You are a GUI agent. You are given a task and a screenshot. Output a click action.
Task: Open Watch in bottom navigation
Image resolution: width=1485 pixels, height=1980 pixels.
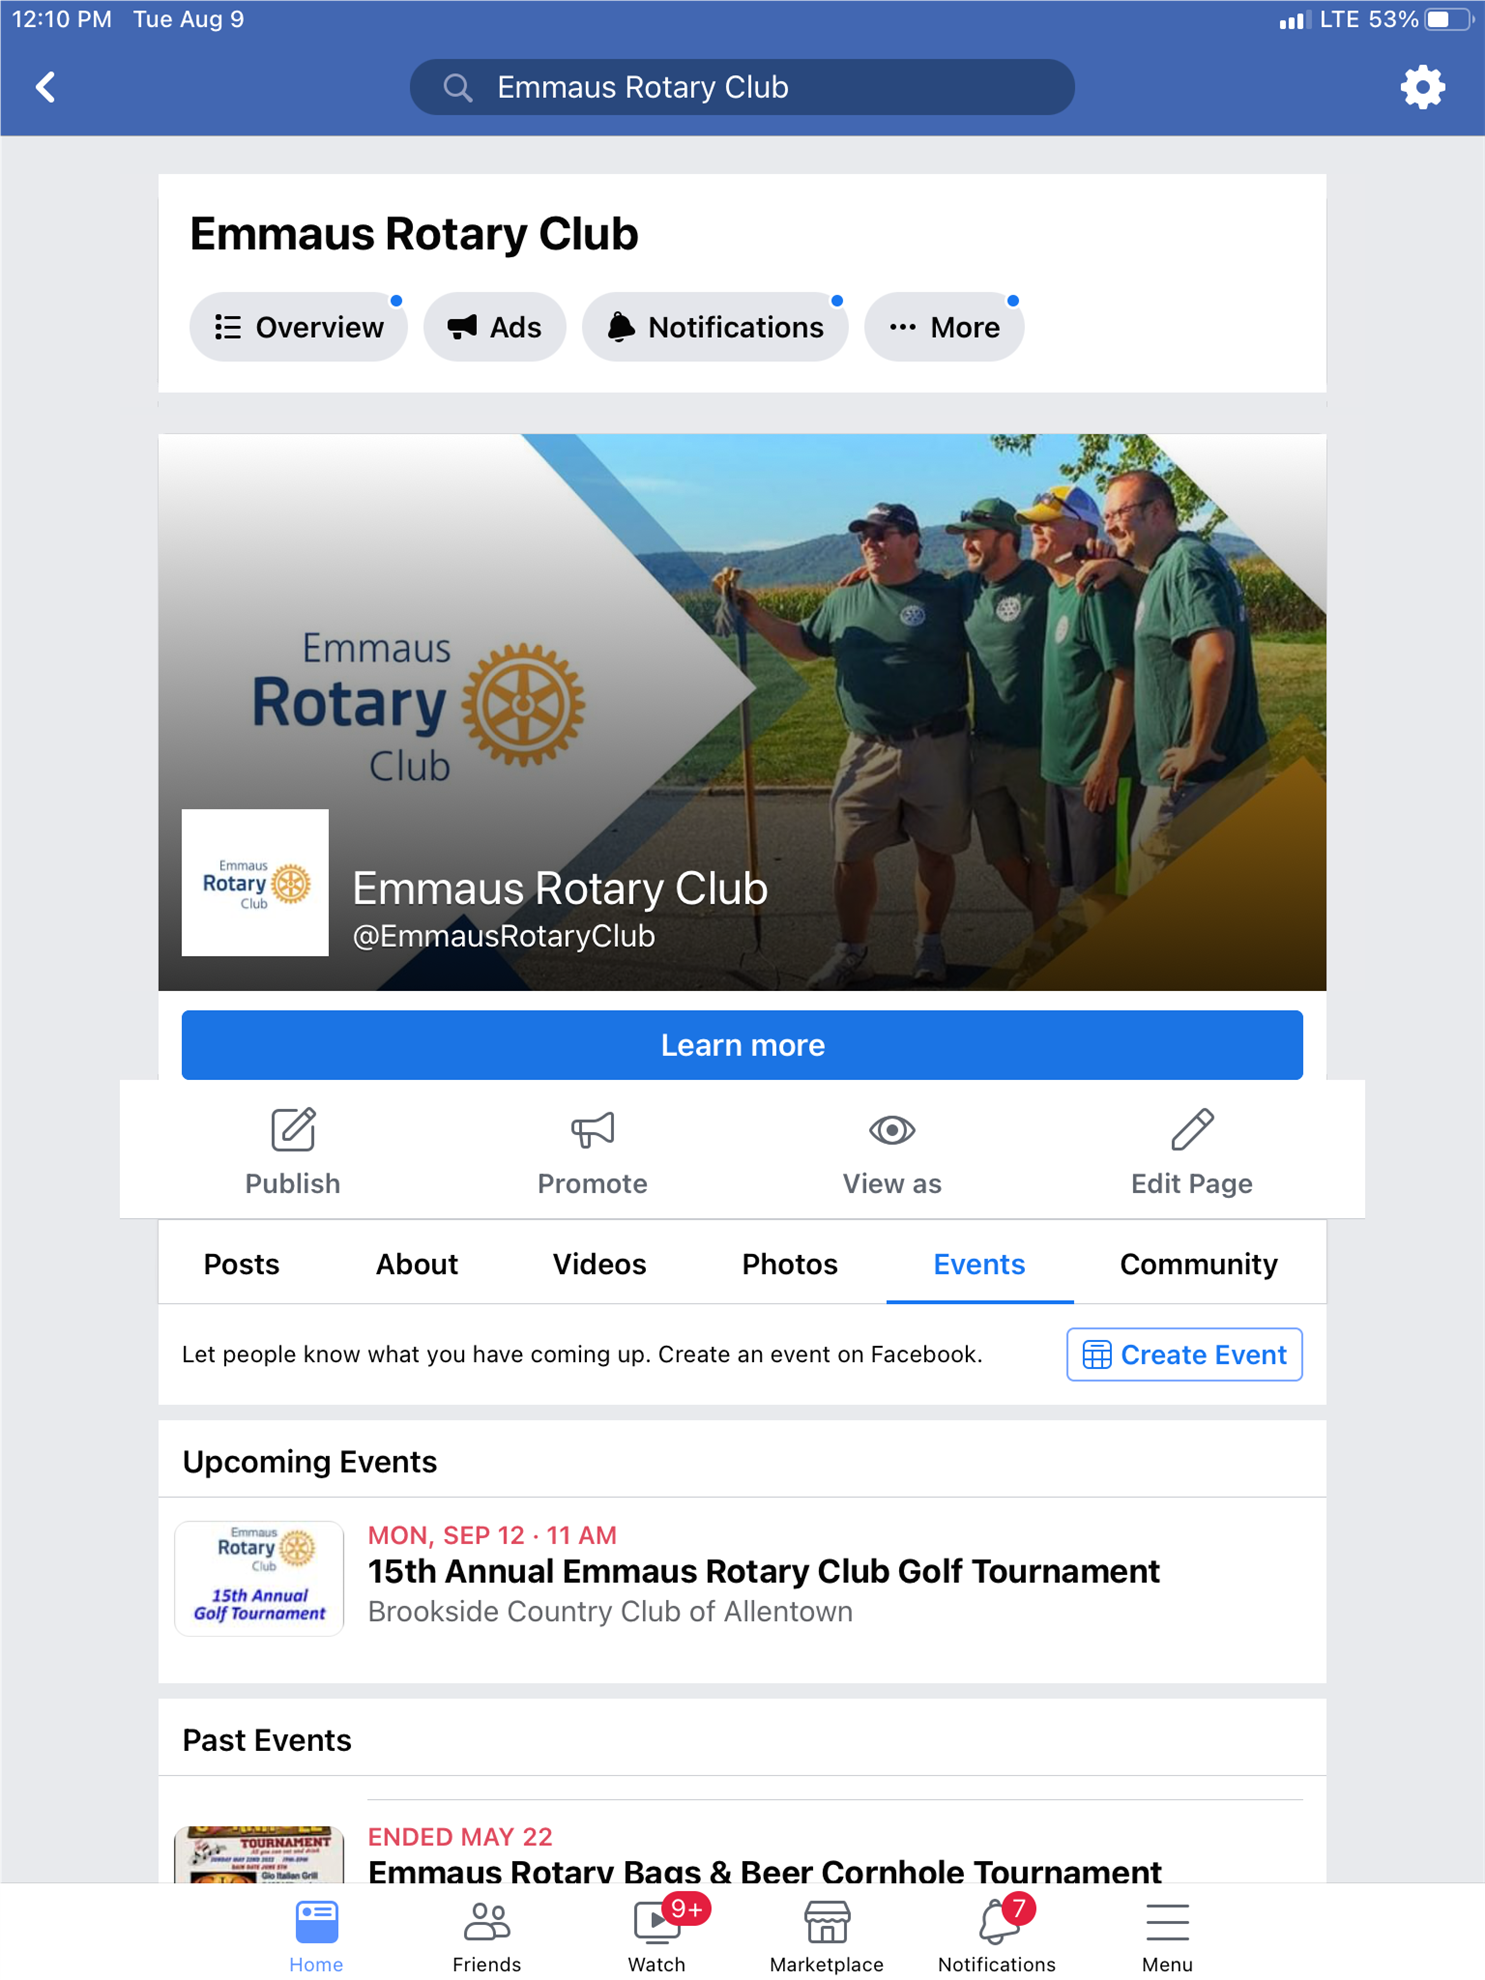656,1935
